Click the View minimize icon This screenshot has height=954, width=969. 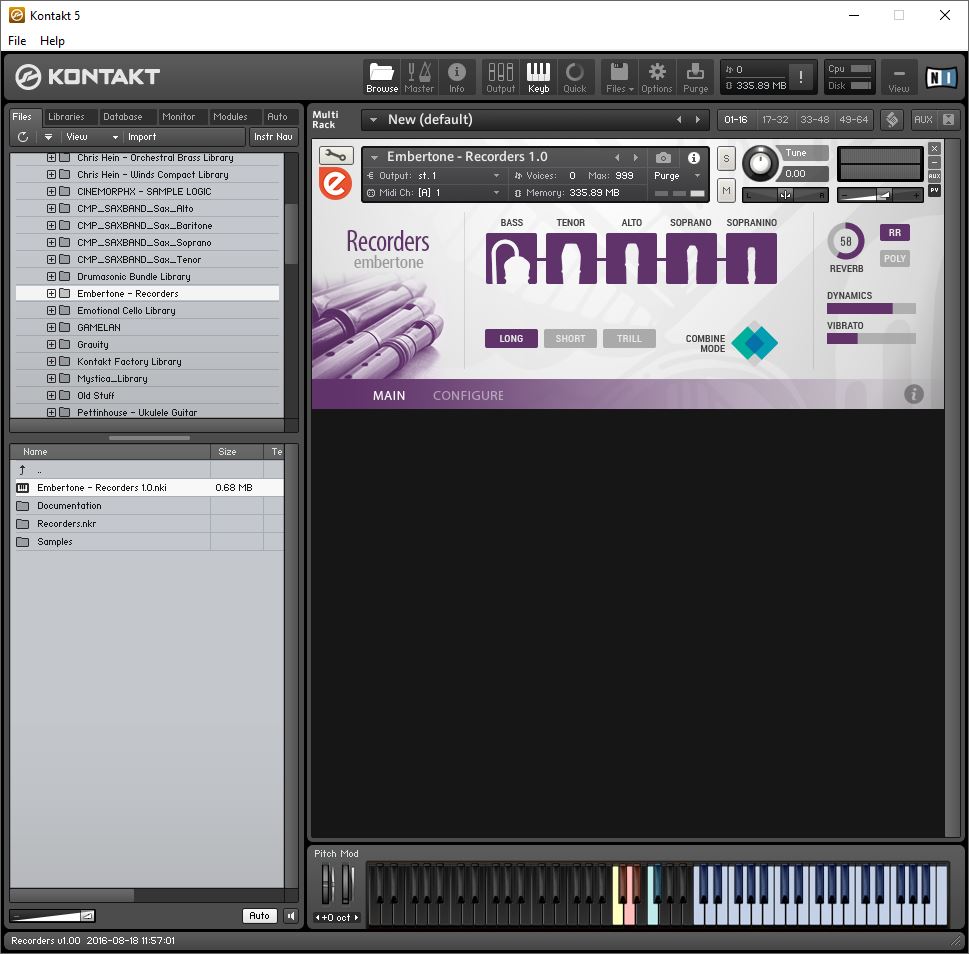pos(899,77)
